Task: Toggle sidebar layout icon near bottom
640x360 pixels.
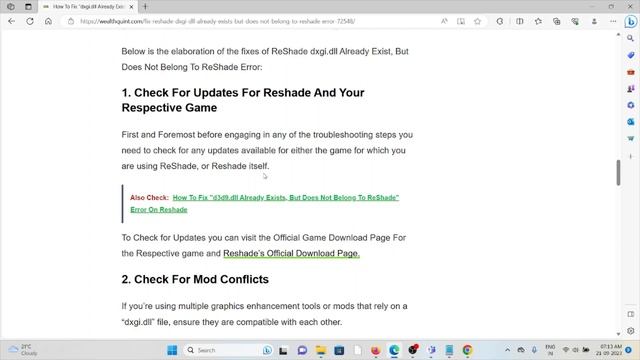Action: point(631,314)
